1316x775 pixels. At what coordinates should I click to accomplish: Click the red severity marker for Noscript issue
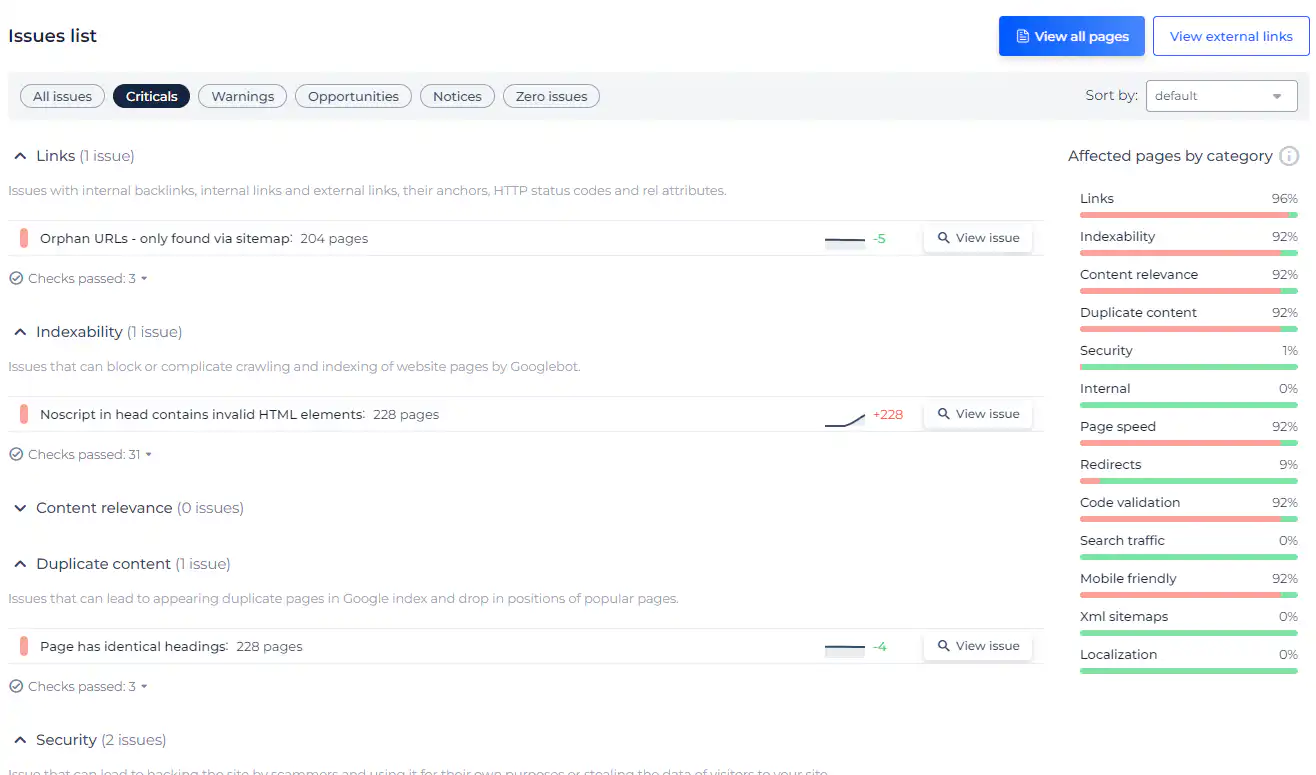(x=24, y=415)
